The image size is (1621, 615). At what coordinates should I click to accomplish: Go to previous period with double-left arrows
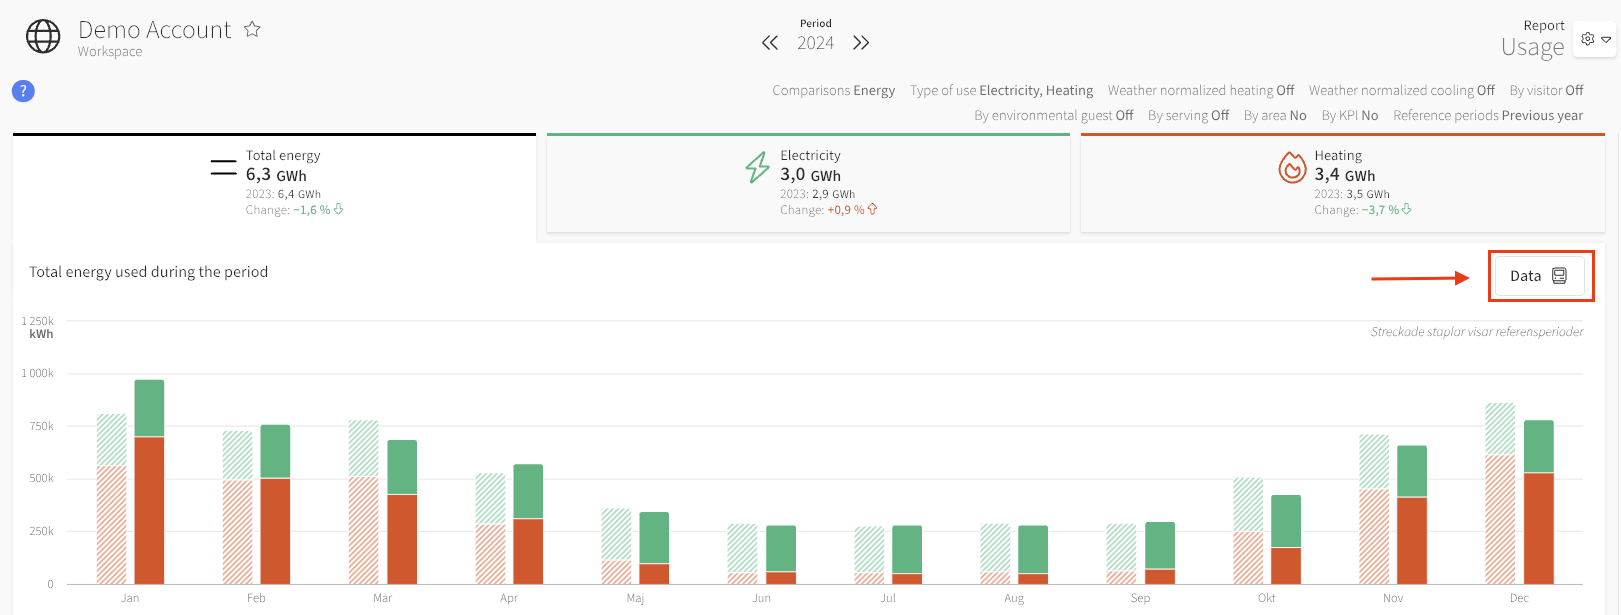[769, 43]
